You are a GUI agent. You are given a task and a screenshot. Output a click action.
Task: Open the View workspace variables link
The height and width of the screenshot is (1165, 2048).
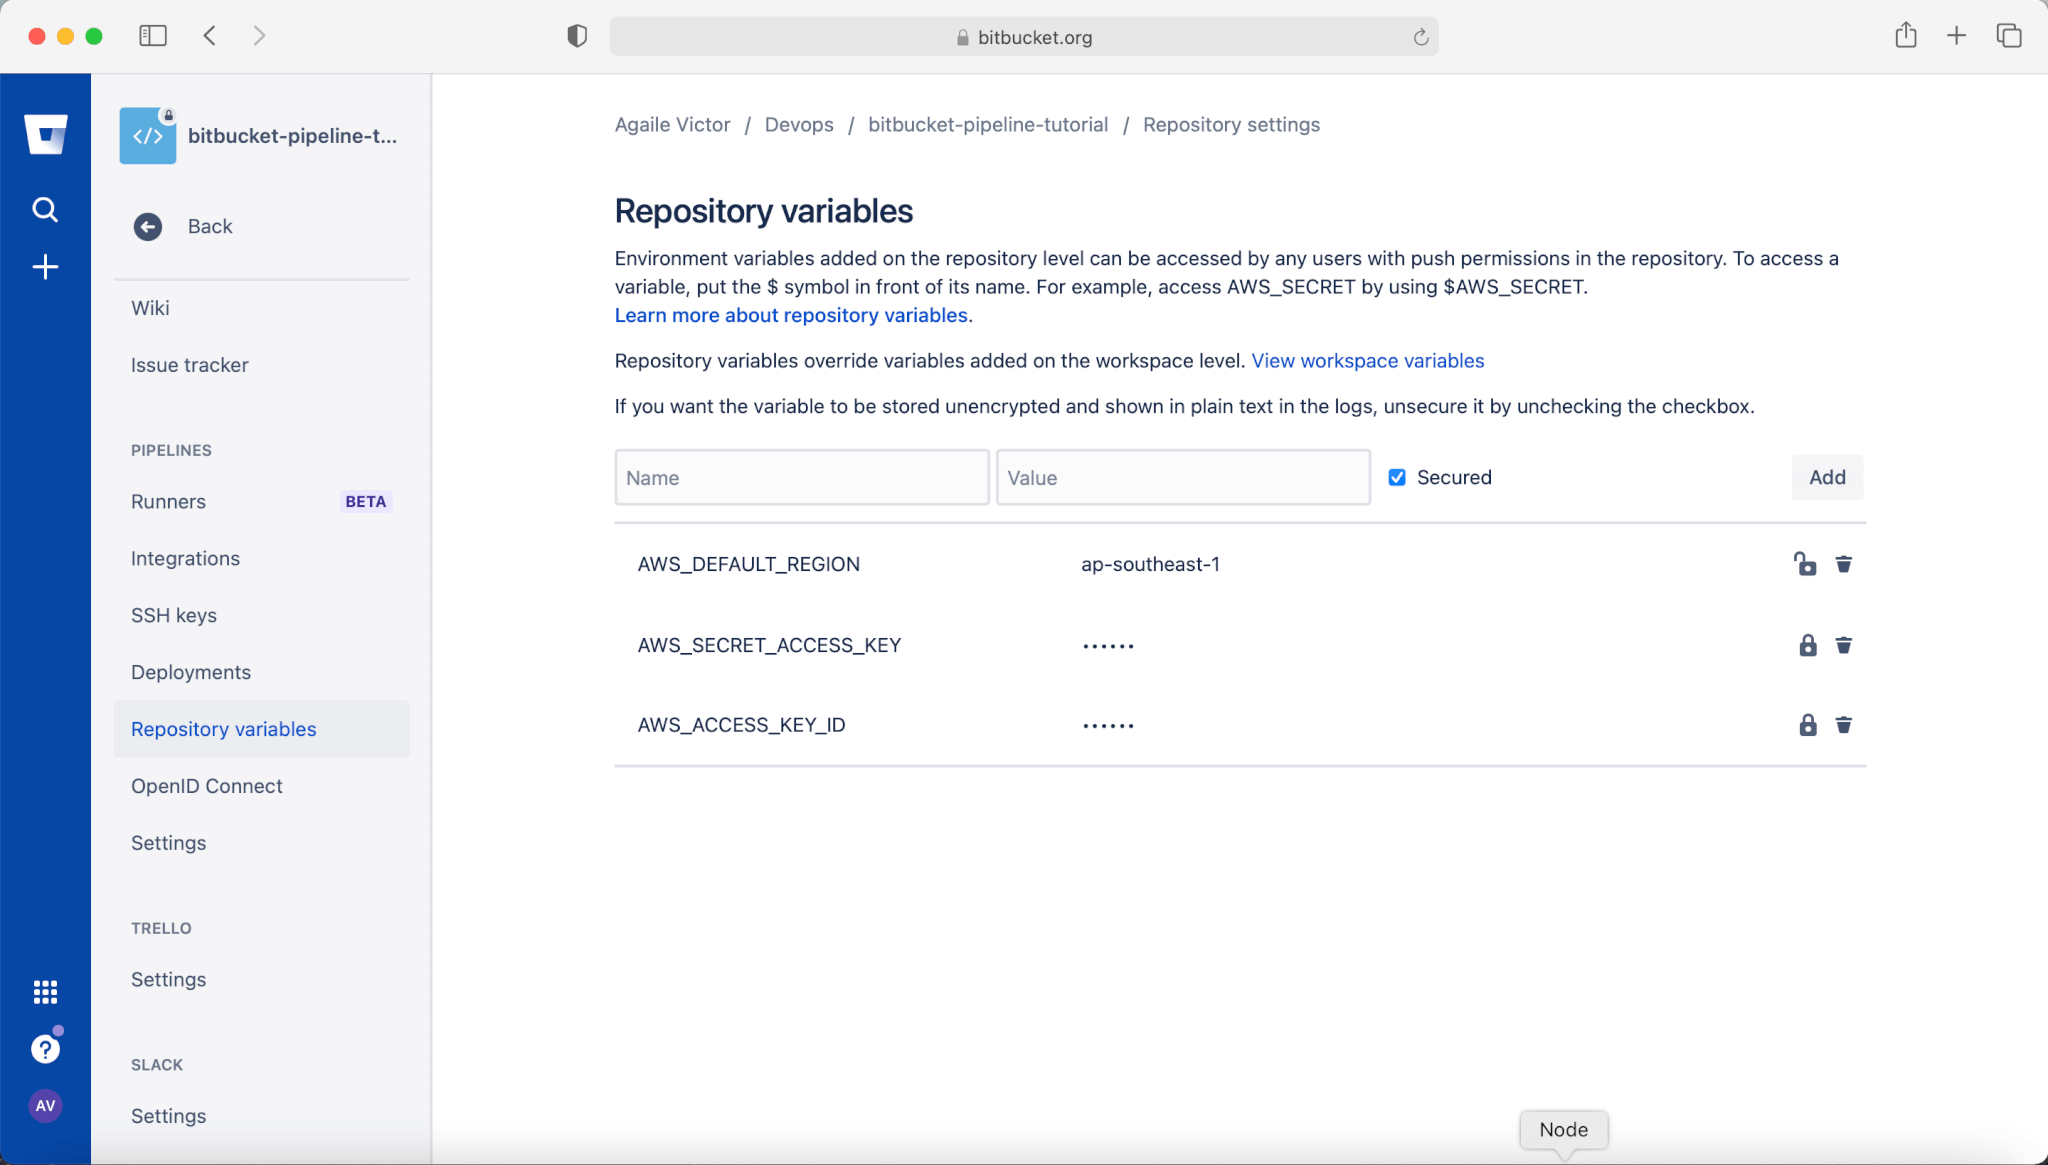[x=1367, y=361]
